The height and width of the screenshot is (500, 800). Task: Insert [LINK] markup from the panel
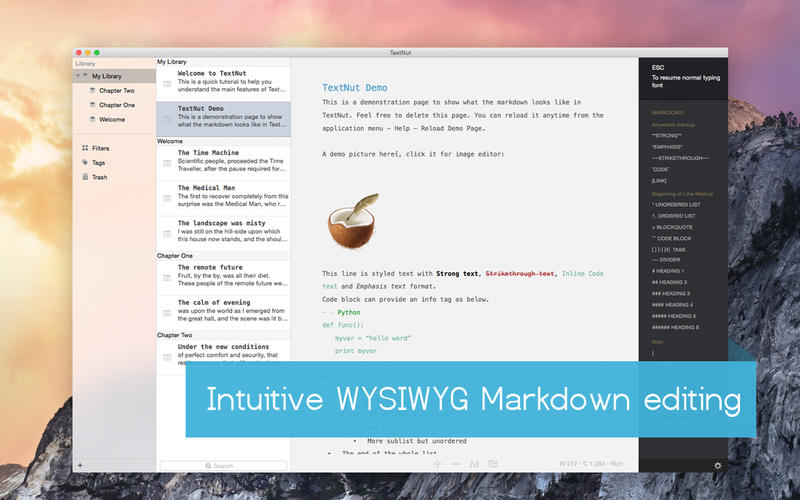(659, 181)
